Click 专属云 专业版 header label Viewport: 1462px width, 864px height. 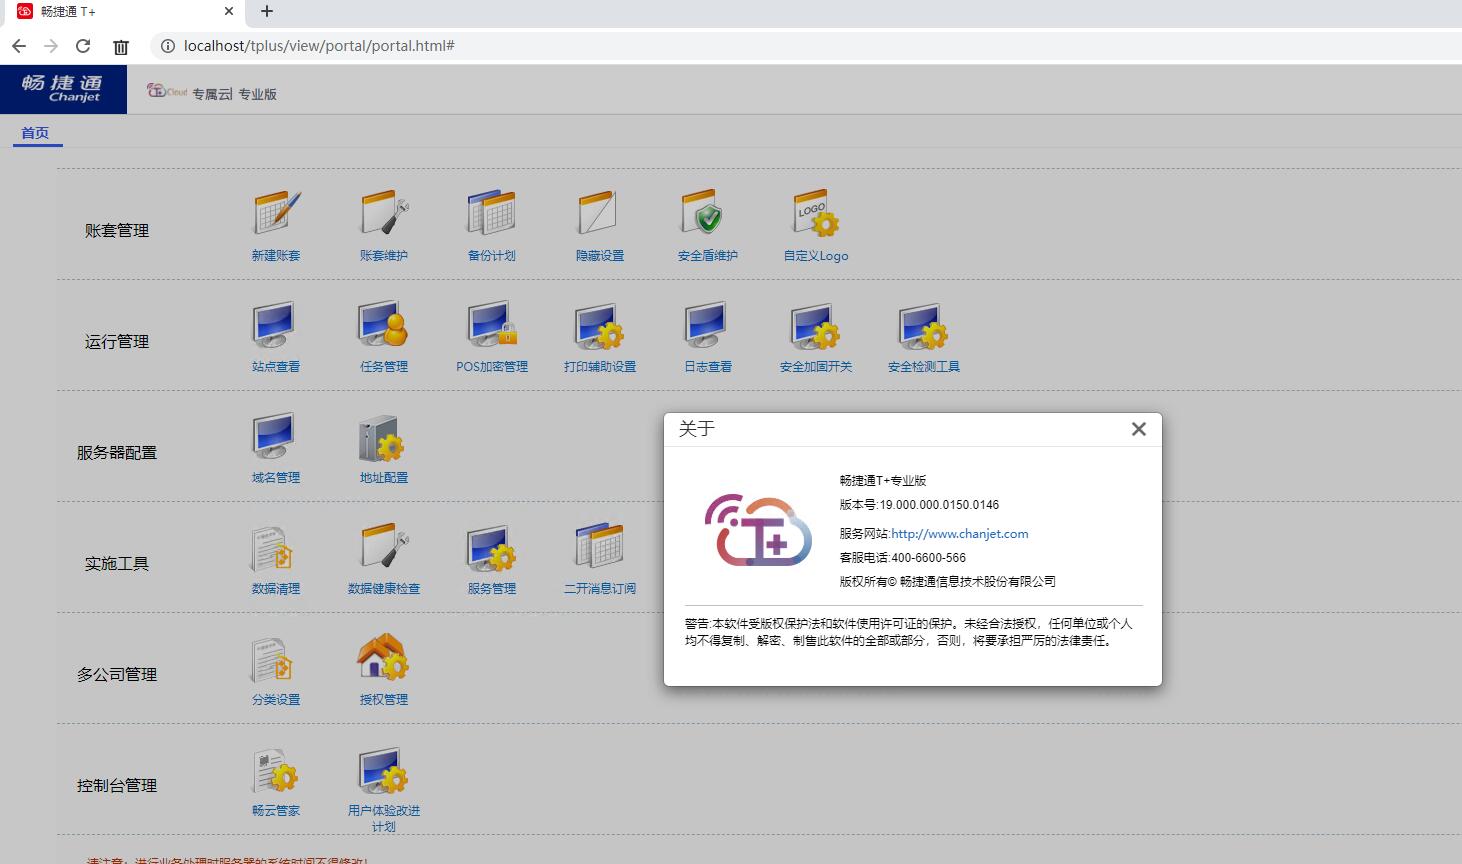234,94
